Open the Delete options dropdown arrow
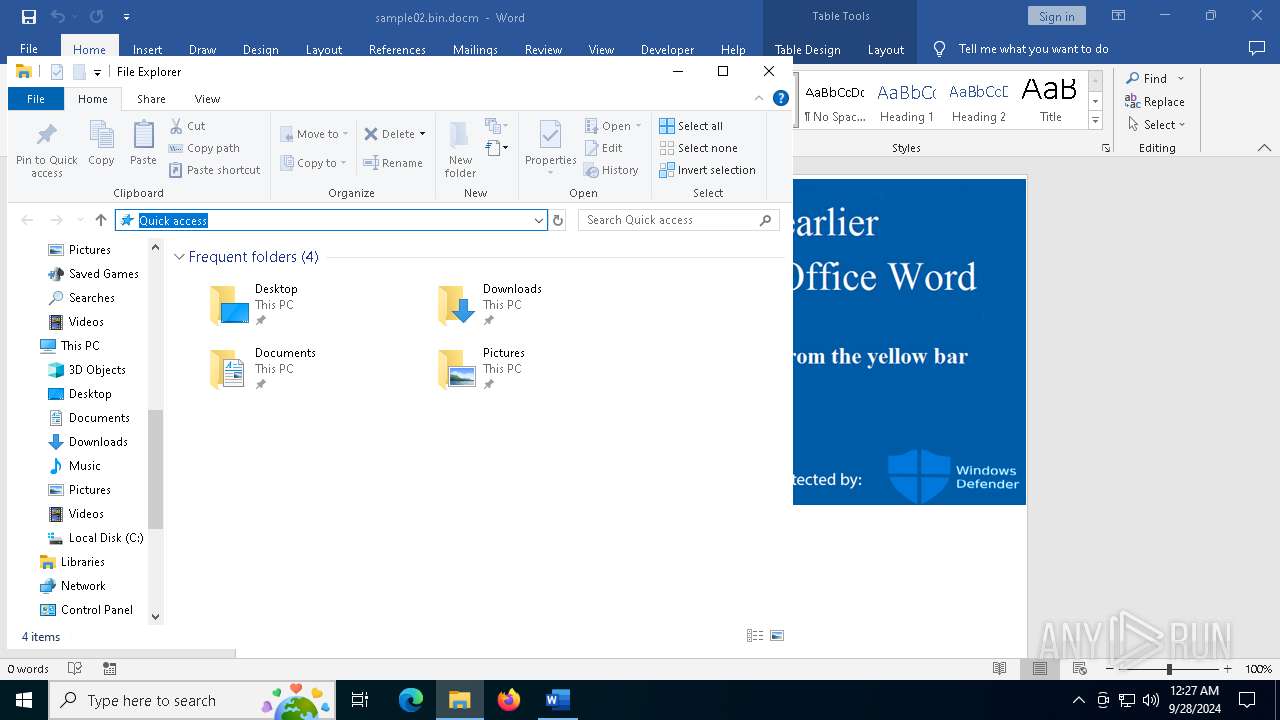This screenshot has height=720, width=1280. (x=422, y=134)
